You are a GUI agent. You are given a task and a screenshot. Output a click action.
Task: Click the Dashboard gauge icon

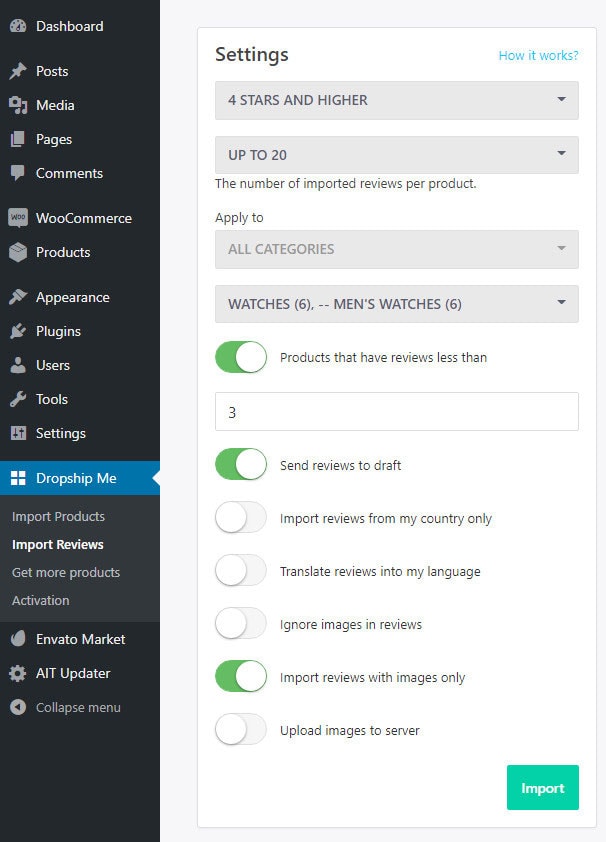(18, 26)
